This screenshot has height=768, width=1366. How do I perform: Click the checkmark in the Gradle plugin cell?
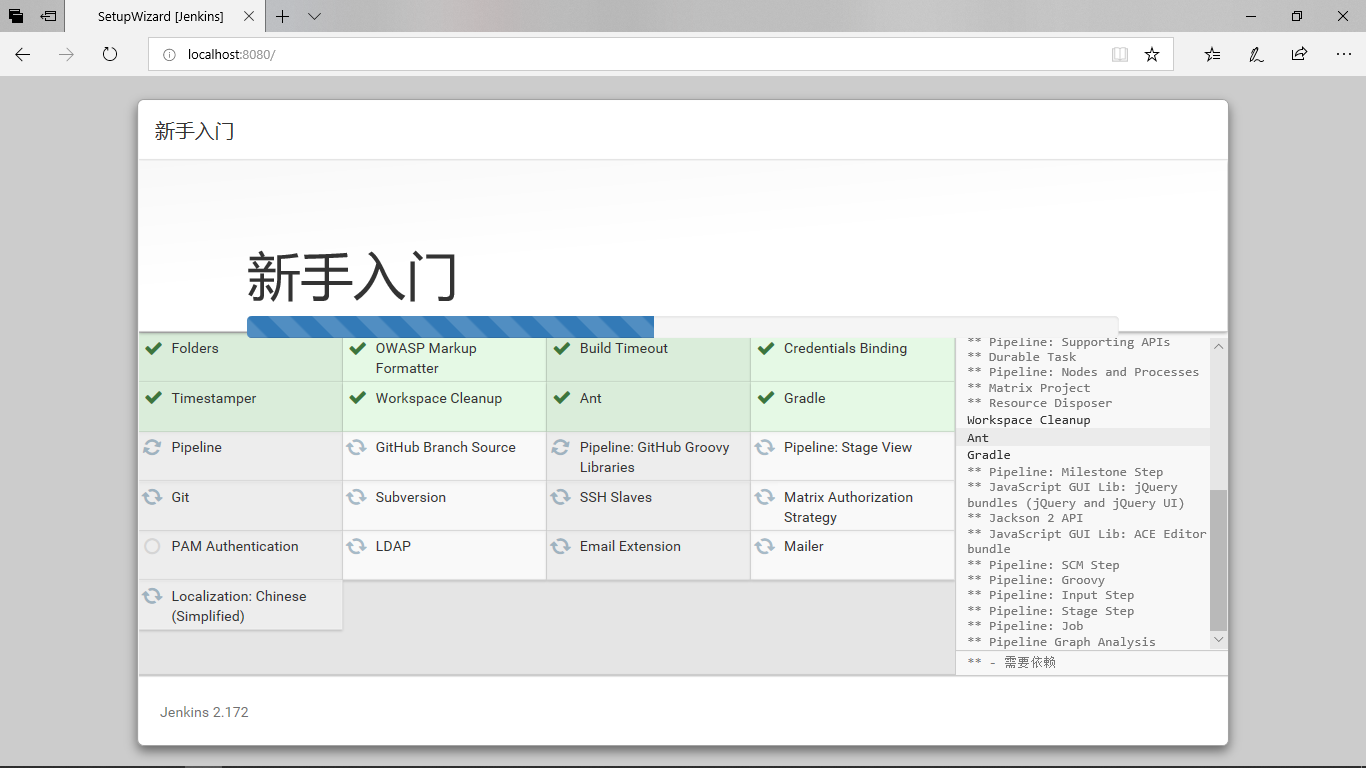click(x=765, y=398)
